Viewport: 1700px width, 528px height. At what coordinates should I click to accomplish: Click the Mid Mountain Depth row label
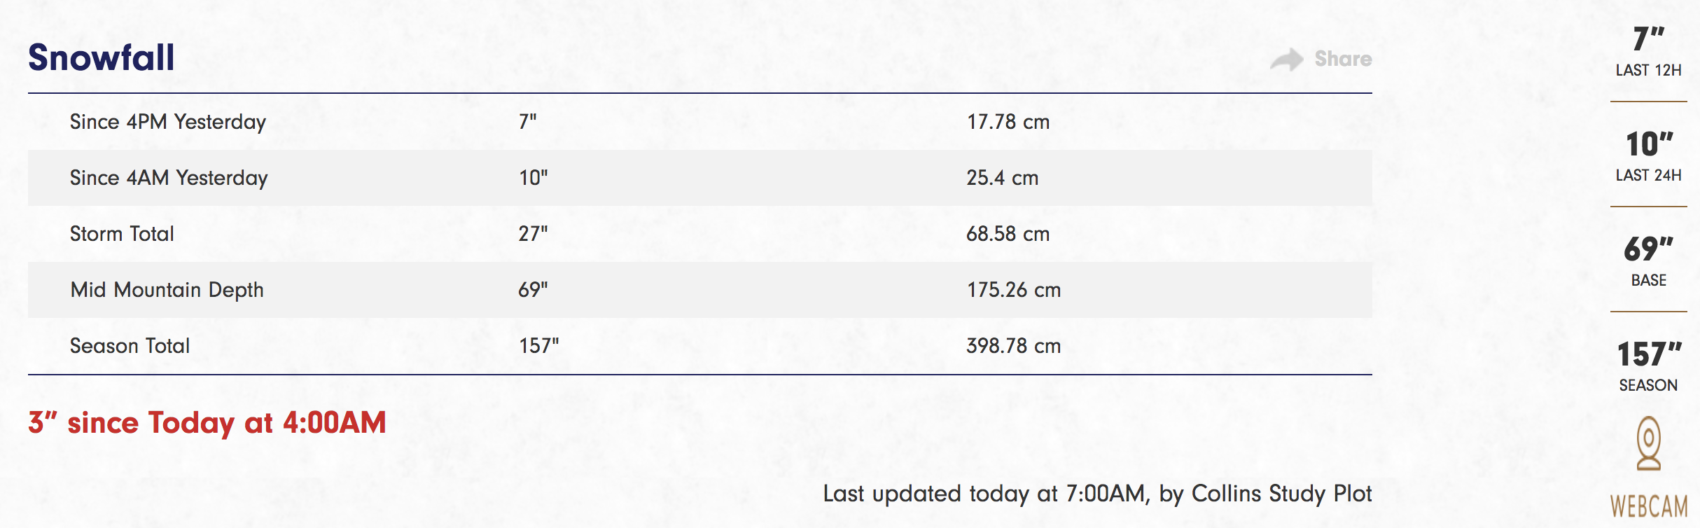point(167,290)
